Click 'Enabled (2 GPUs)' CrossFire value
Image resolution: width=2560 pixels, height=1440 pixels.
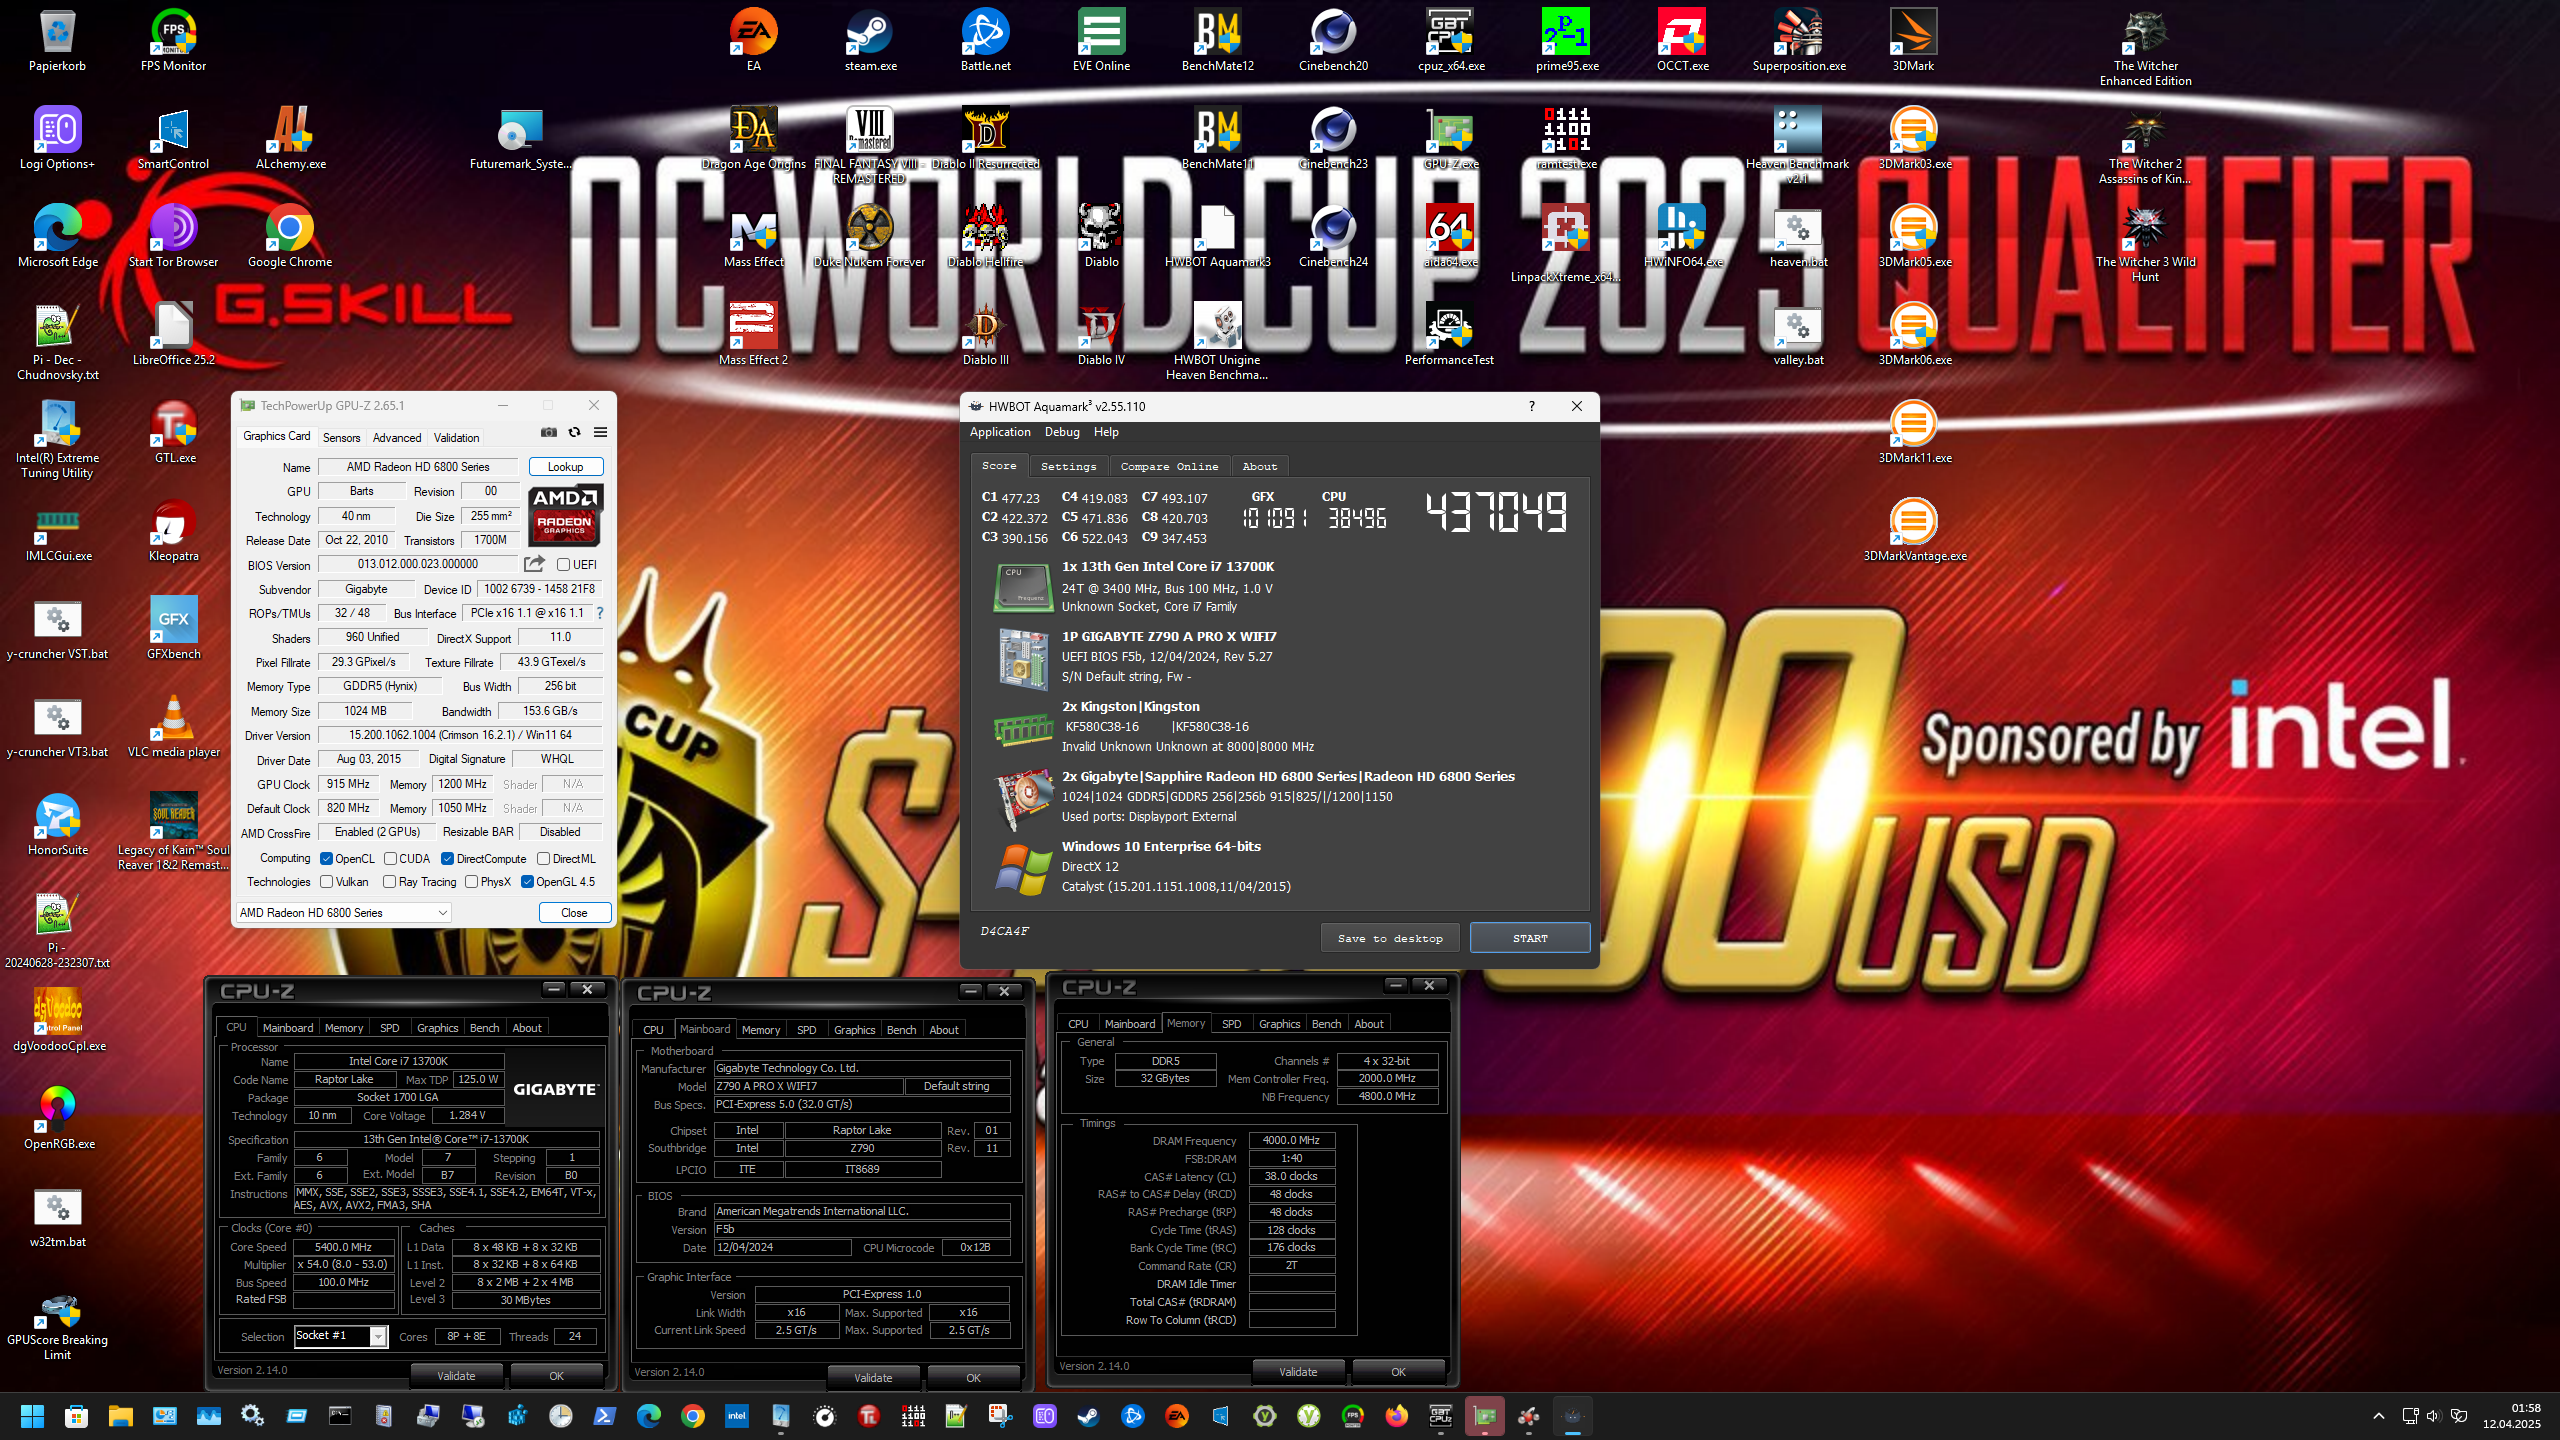point(377,832)
